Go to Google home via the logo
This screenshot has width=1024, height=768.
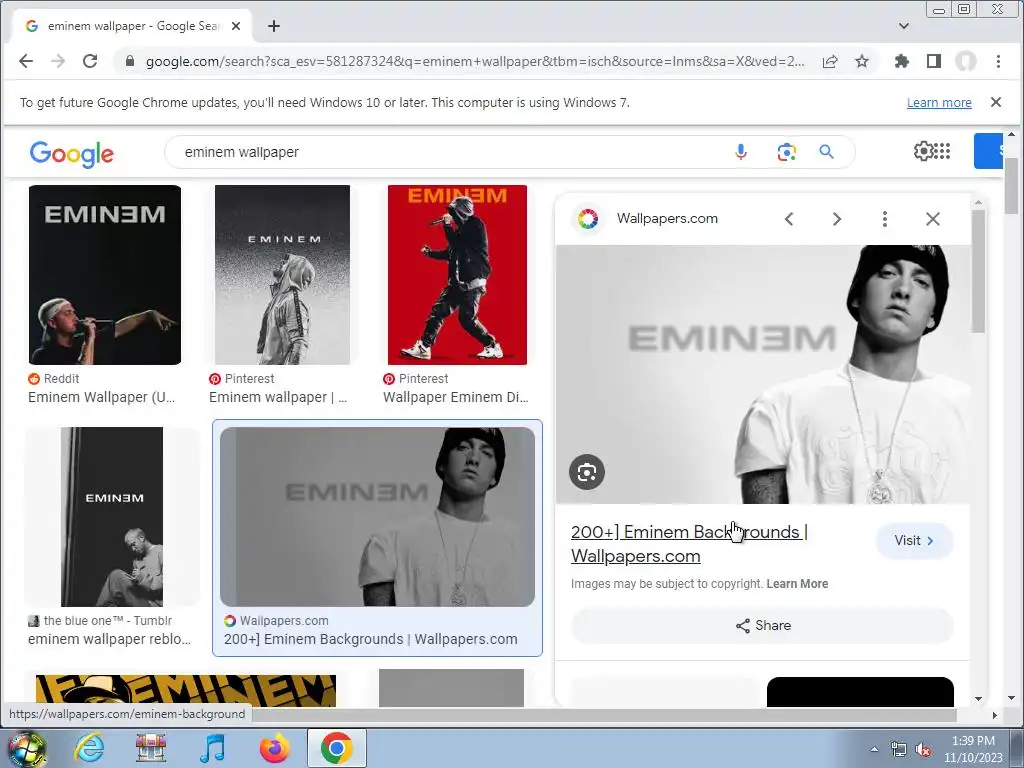[x=72, y=153]
